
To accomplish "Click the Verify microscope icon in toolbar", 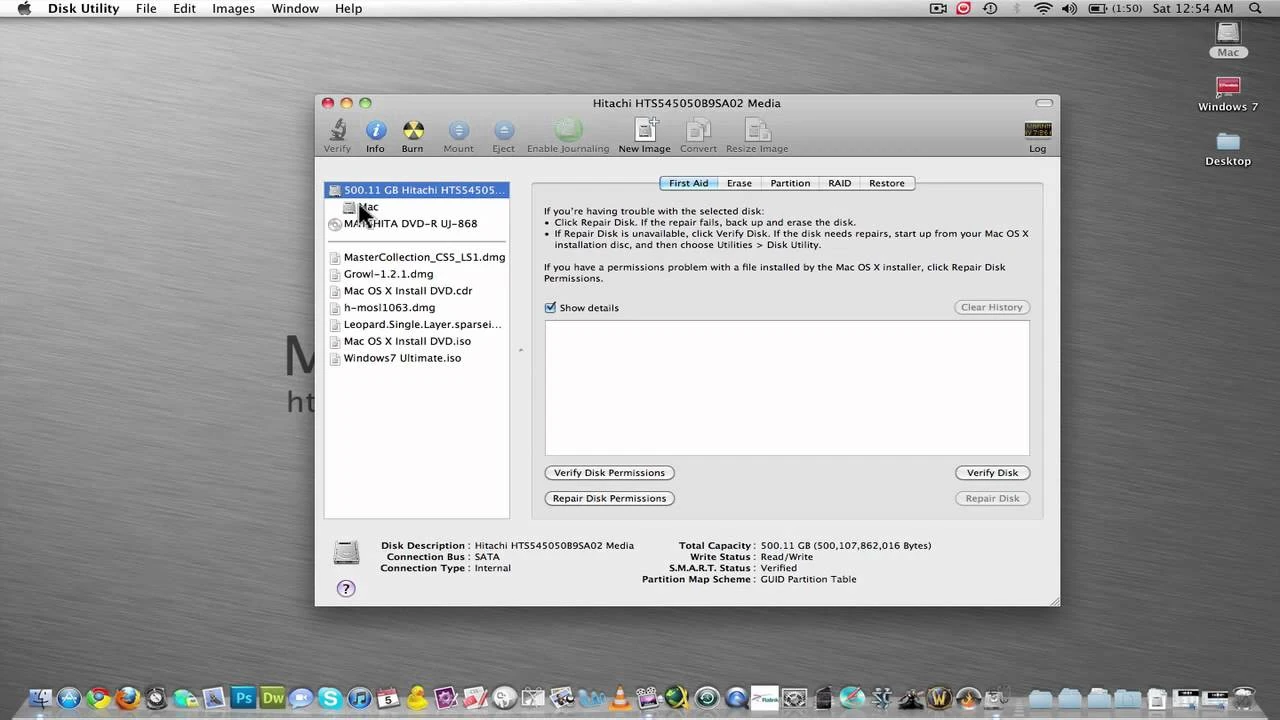I will coord(338,130).
